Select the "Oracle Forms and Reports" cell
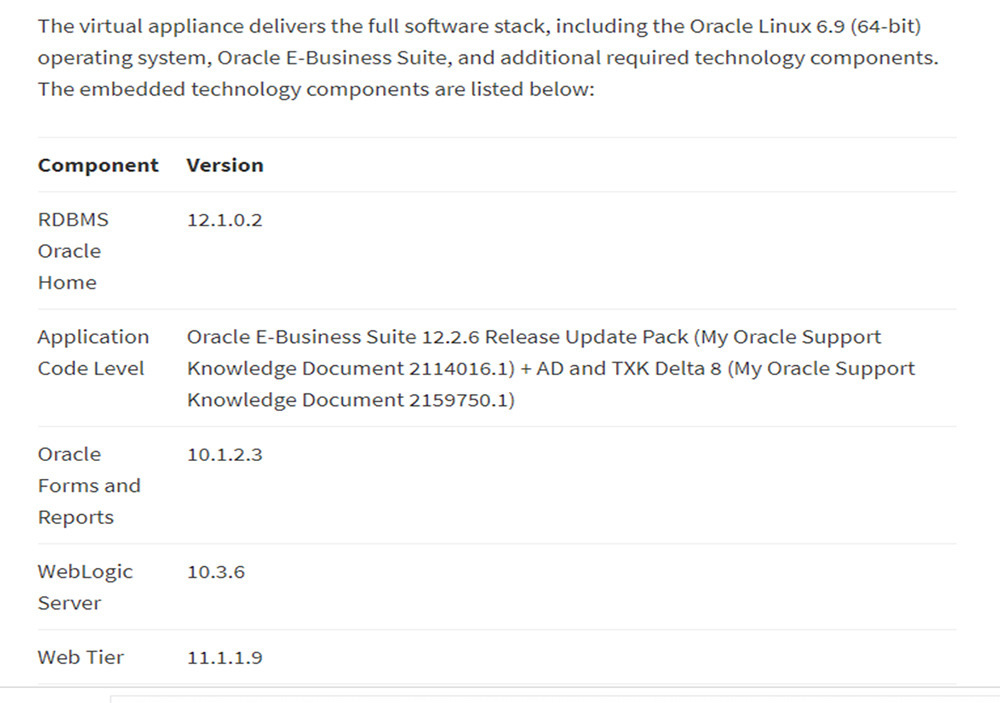This screenshot has height=703, width=1000. (89, 485)
